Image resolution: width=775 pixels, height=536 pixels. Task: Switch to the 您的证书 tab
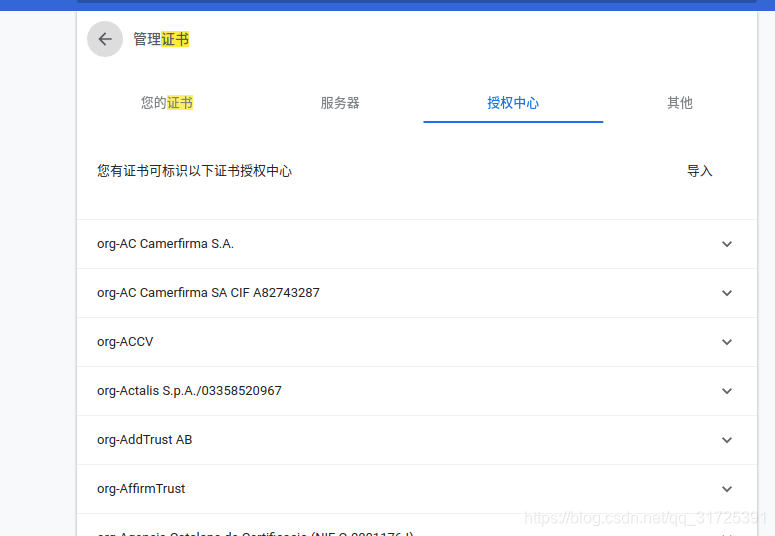[x=167, y=103]
